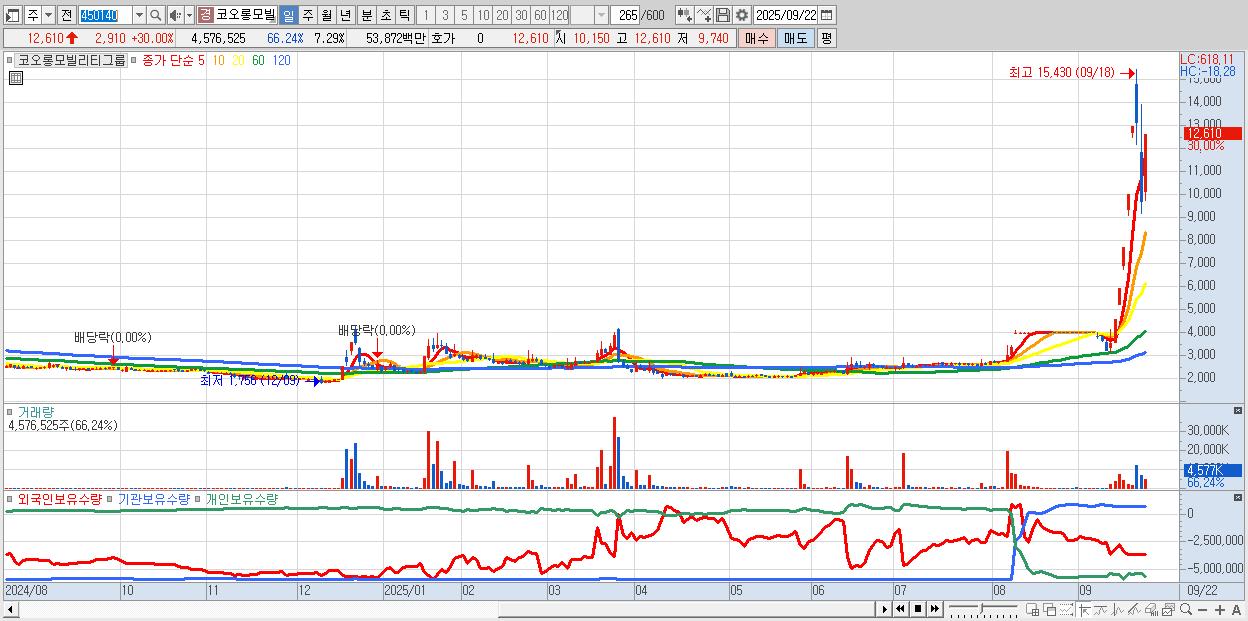Click the 외국인보유수량 legend label

tap(60, 498)
